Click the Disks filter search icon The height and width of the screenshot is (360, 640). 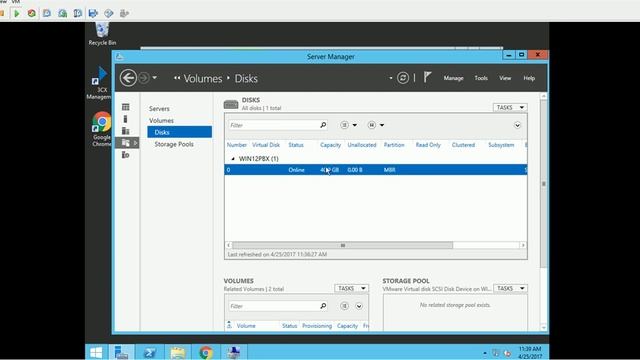tap(323, 125)
